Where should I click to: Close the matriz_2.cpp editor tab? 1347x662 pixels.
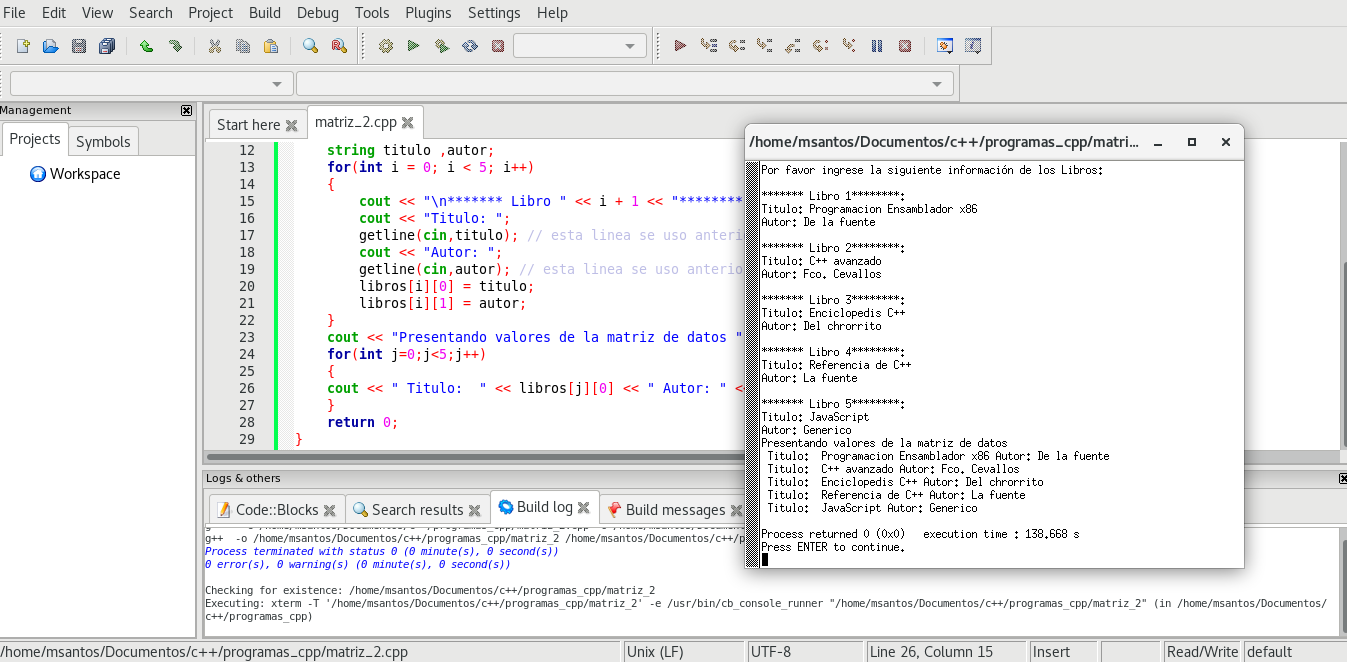click(408, 123)
